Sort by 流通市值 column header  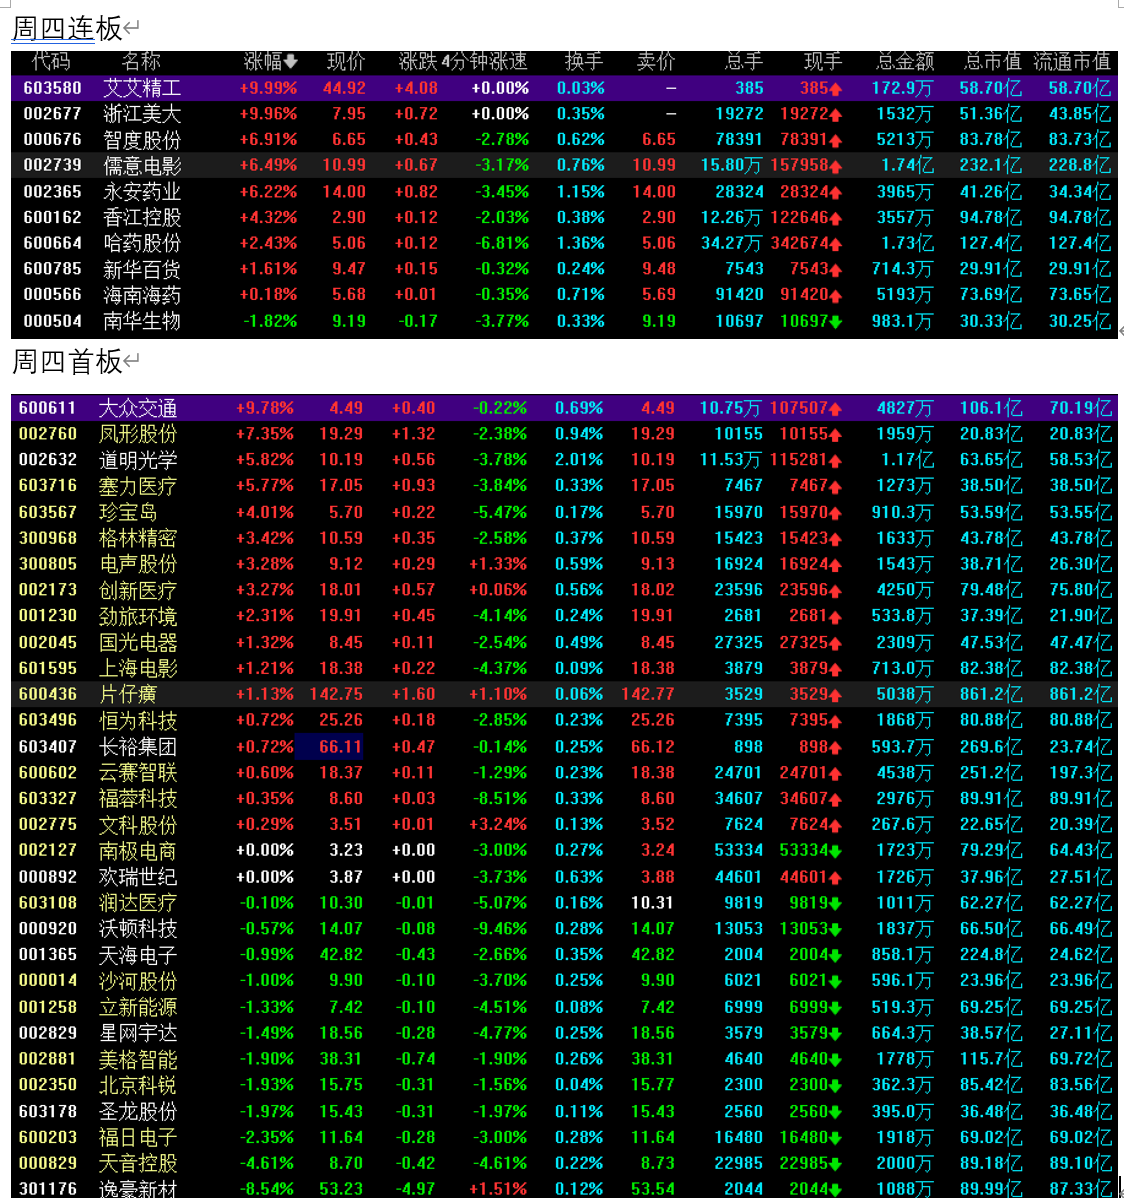click(1072, 62)
